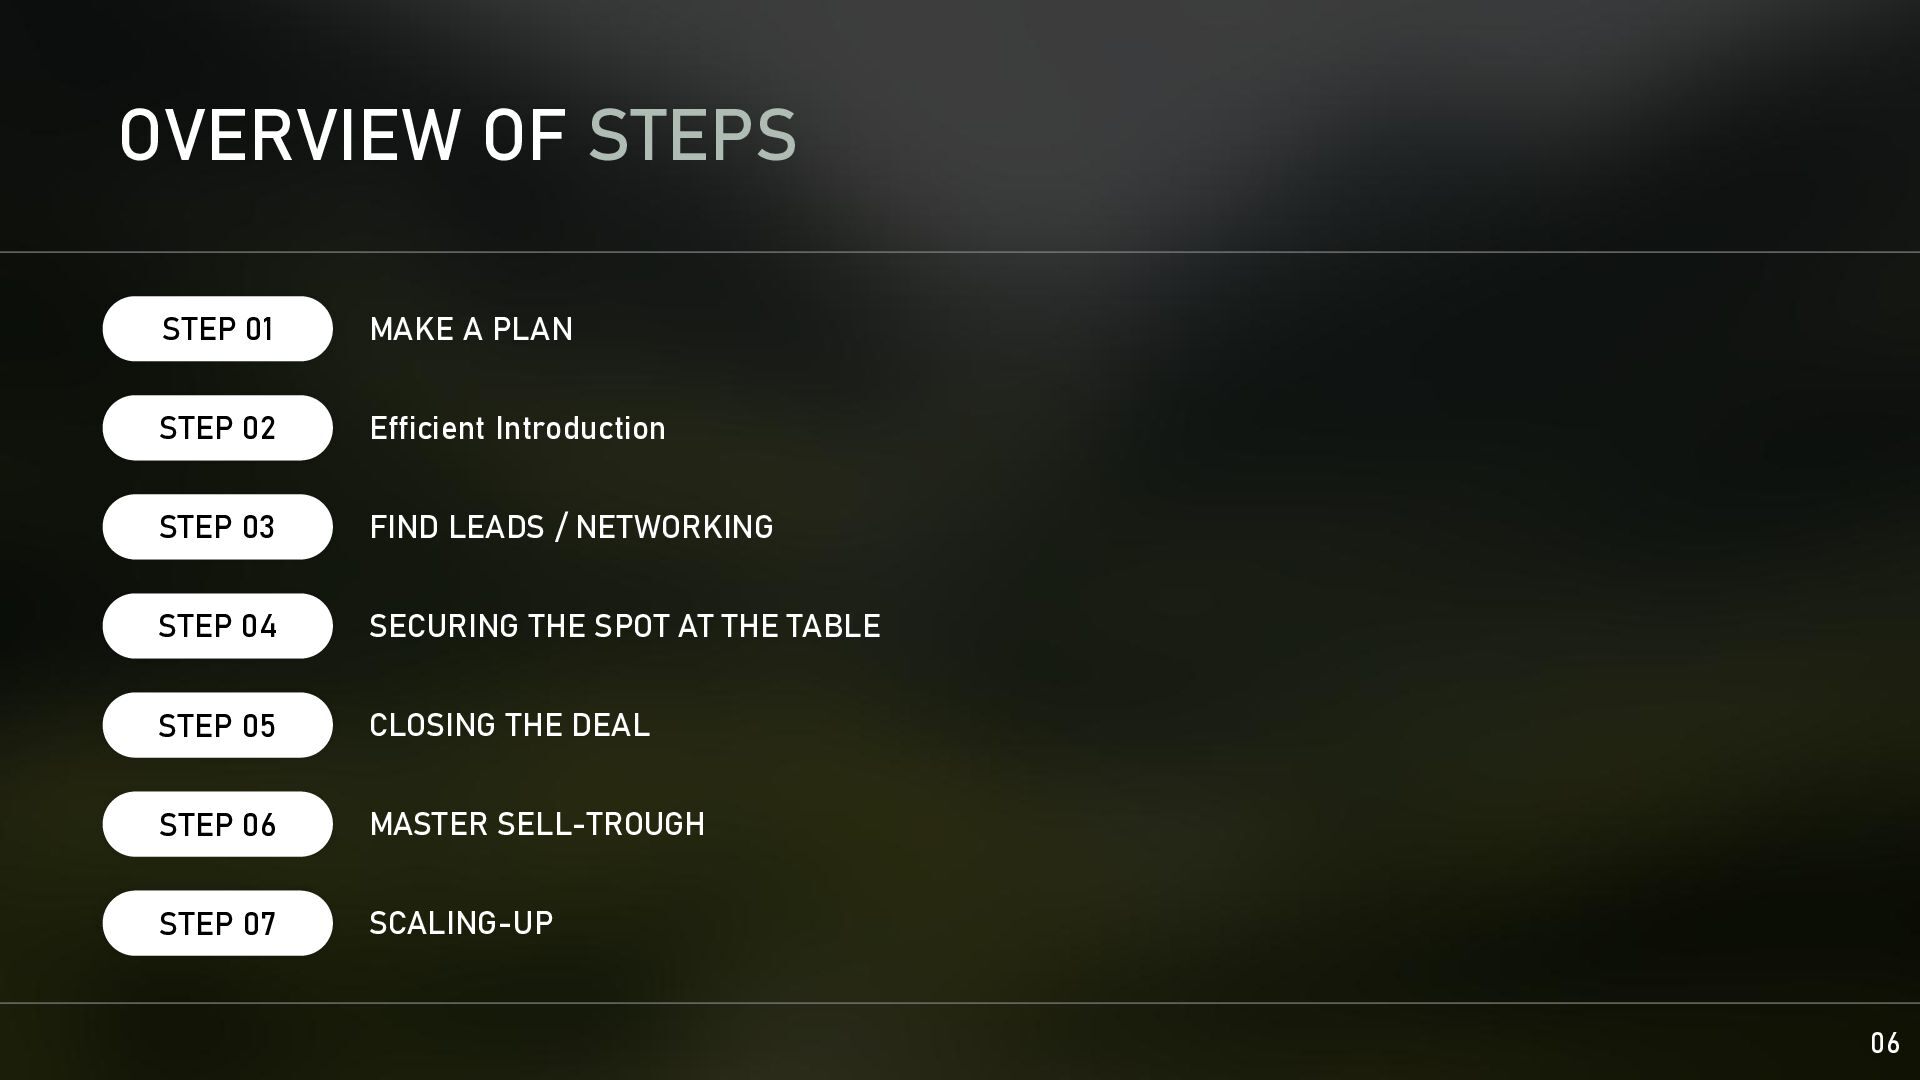Click the horizontal divider below the title

(960, 252)
